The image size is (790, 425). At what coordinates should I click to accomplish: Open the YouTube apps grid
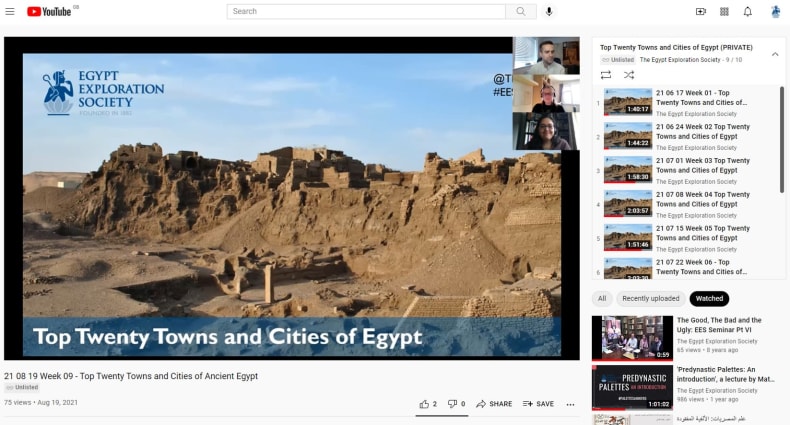724,11
